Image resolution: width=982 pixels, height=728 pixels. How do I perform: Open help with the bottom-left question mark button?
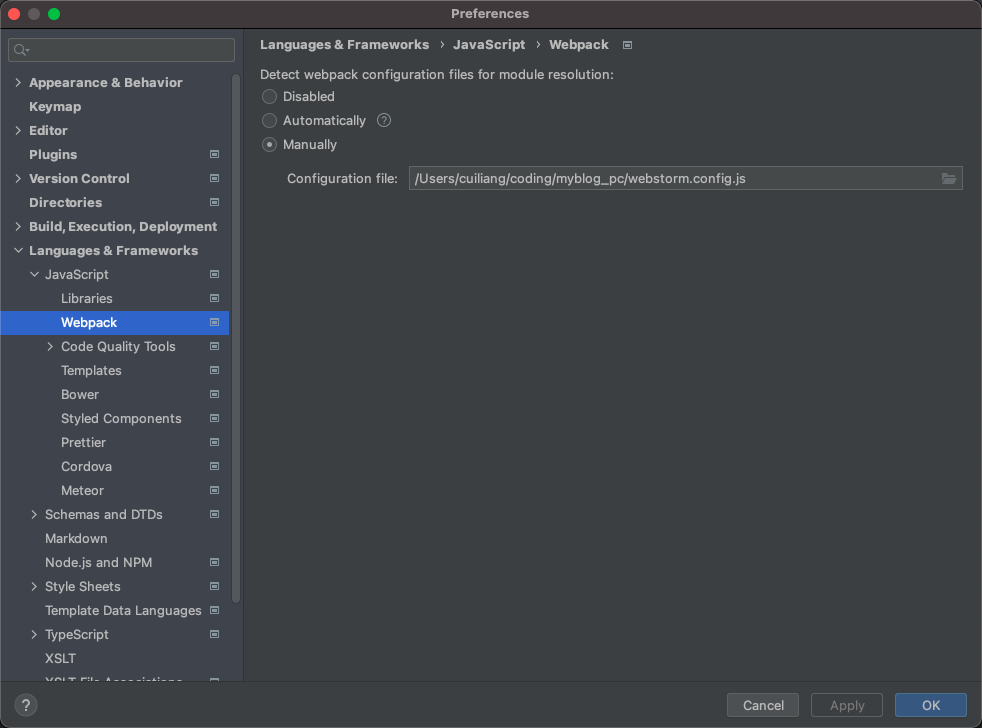coord(26,705)
